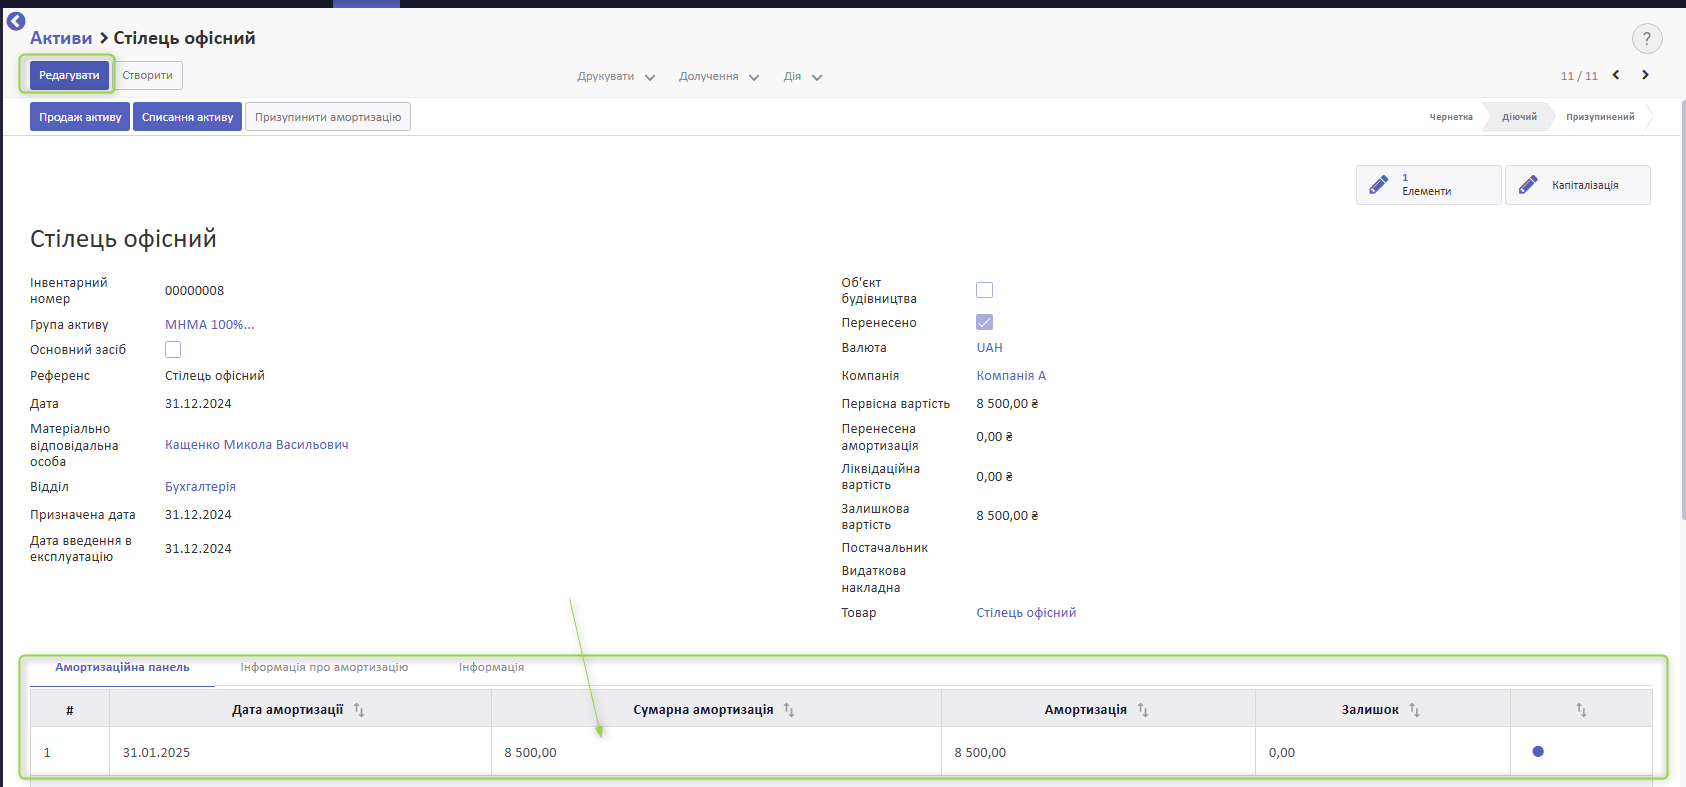
Task: Click the Залишок value 0,00 cell
Action: pos(1383,752)
